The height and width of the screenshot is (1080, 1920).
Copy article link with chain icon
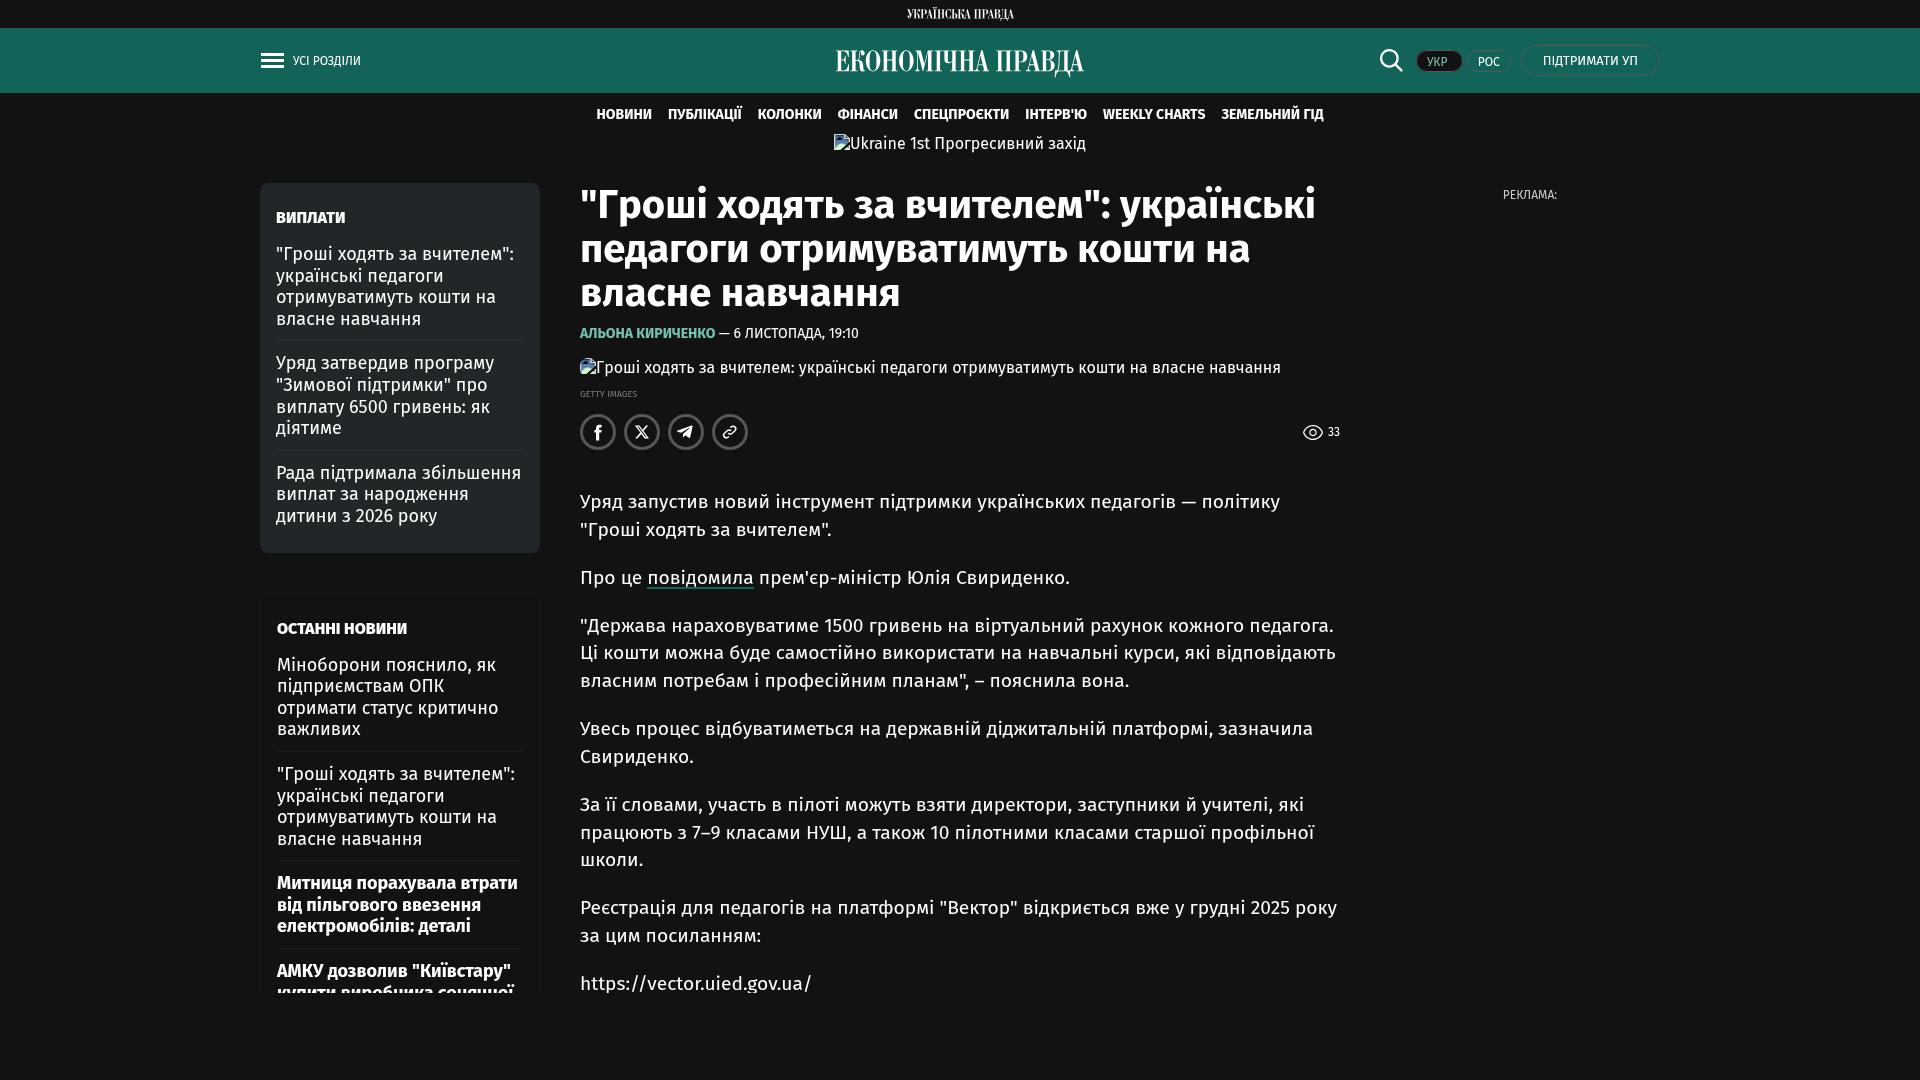click(730, 432)
